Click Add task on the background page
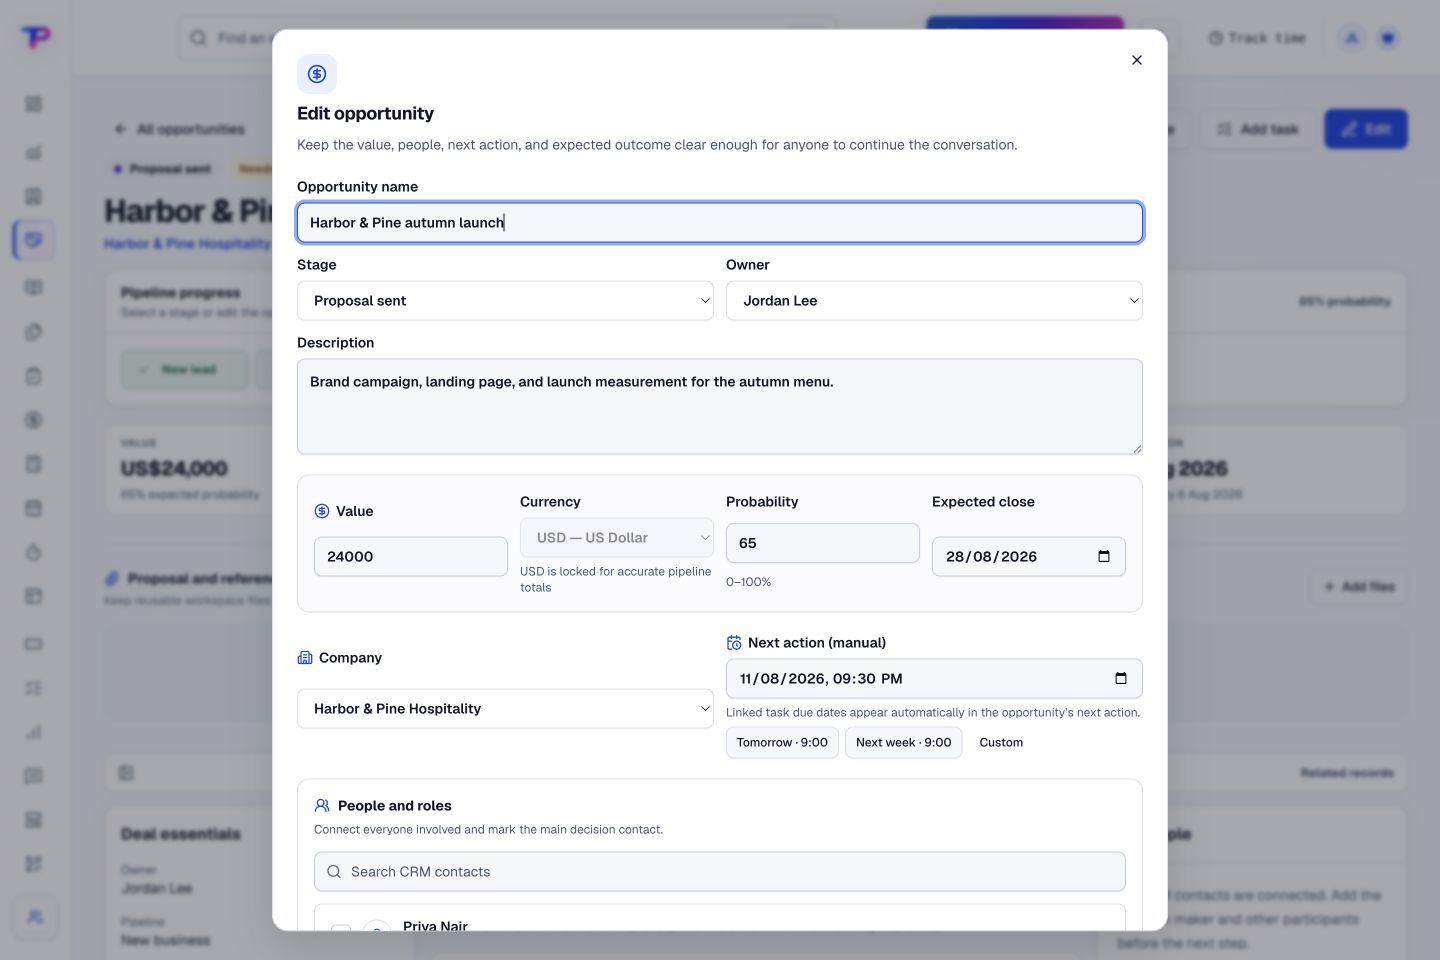1440x960 pixels. pos(1257,129)
